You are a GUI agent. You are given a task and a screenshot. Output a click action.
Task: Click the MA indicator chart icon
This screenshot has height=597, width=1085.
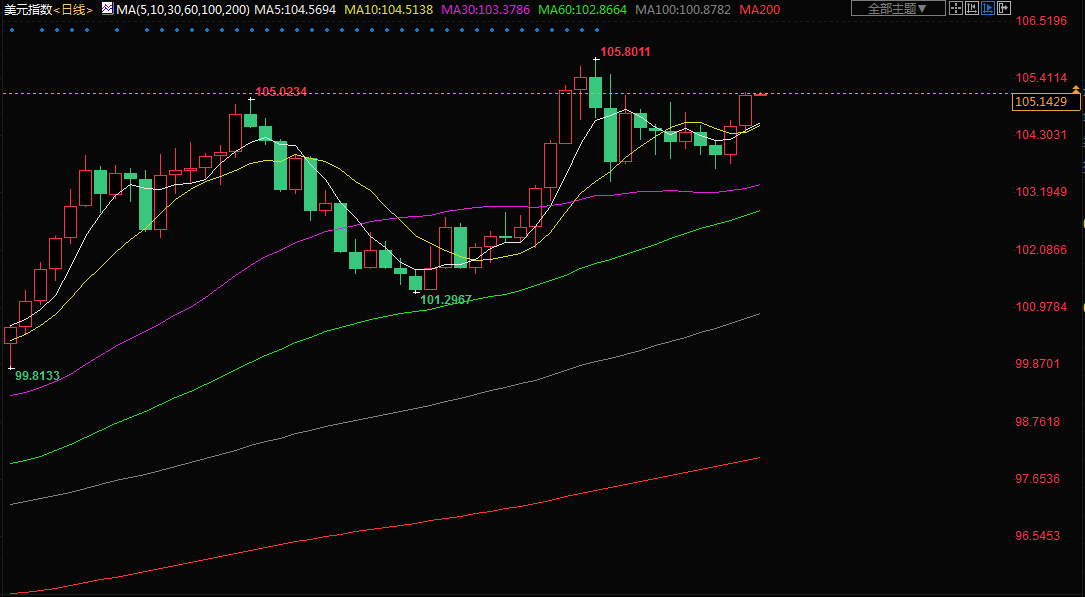(x=108, y=8)
